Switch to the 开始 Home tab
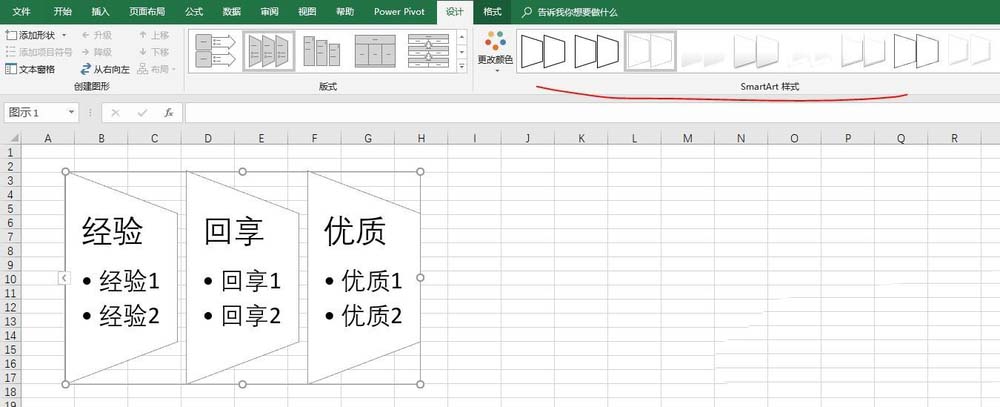The height and width of the screenshot is (407, 1000). pyautogui.click(x=62, y=11)
